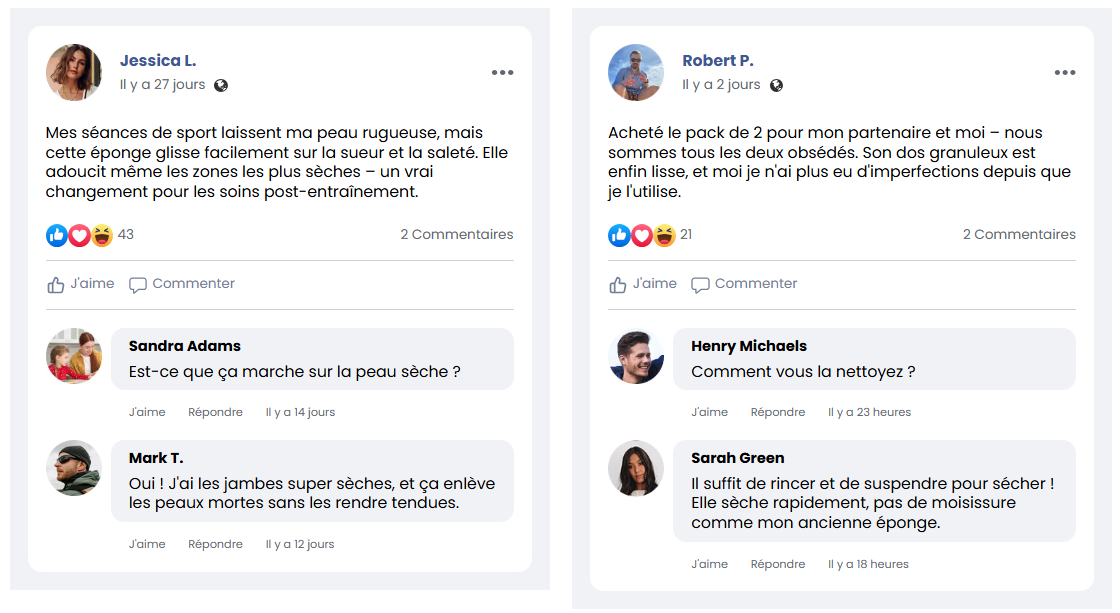Click the globe privacy icon on Robert's post

[x=776, y=85]
